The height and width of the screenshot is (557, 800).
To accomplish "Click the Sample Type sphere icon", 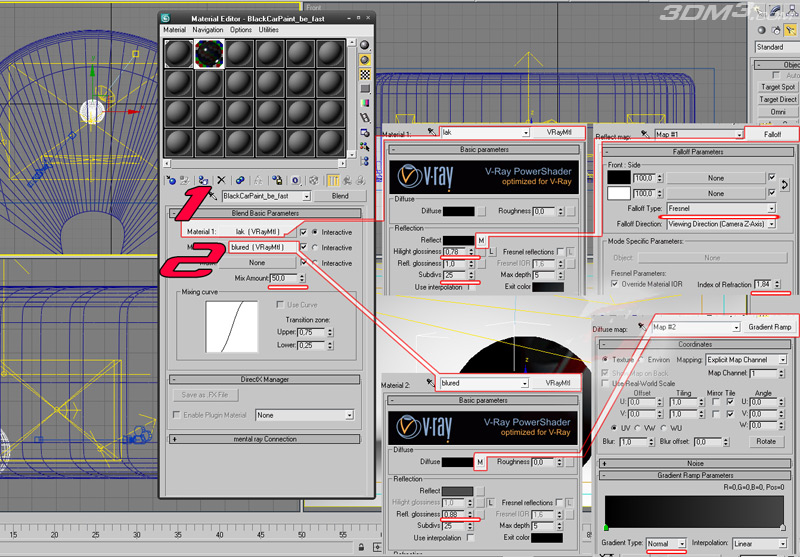I will coord(365,44).
